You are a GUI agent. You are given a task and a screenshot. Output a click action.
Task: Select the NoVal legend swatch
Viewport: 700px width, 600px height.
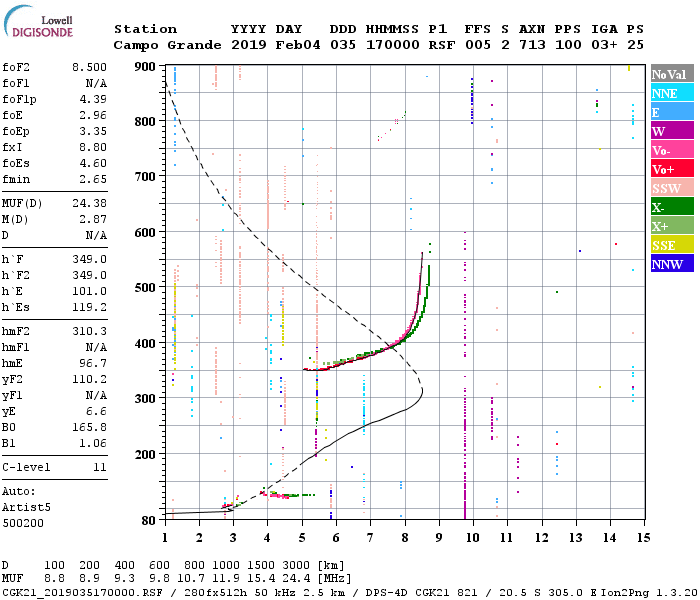tap(672, 74)
